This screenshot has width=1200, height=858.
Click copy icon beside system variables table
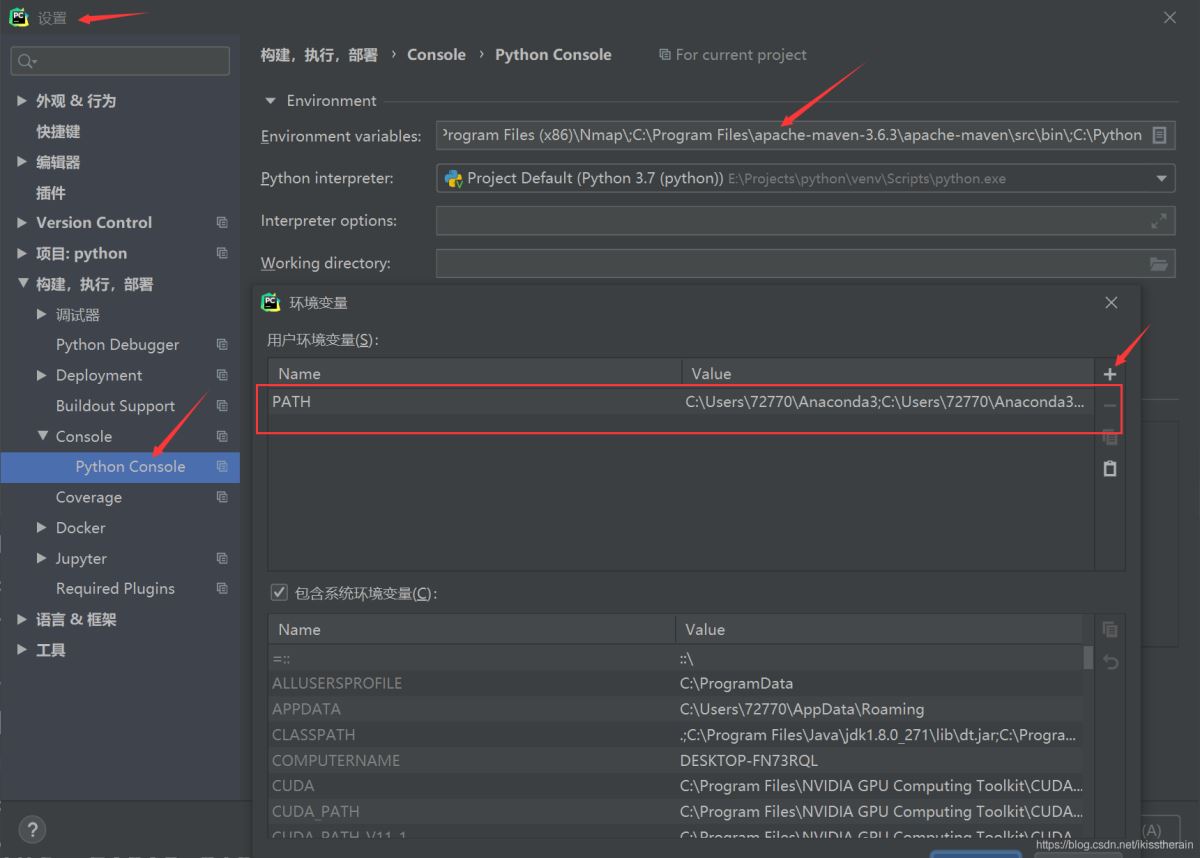tap(1109, 630)
